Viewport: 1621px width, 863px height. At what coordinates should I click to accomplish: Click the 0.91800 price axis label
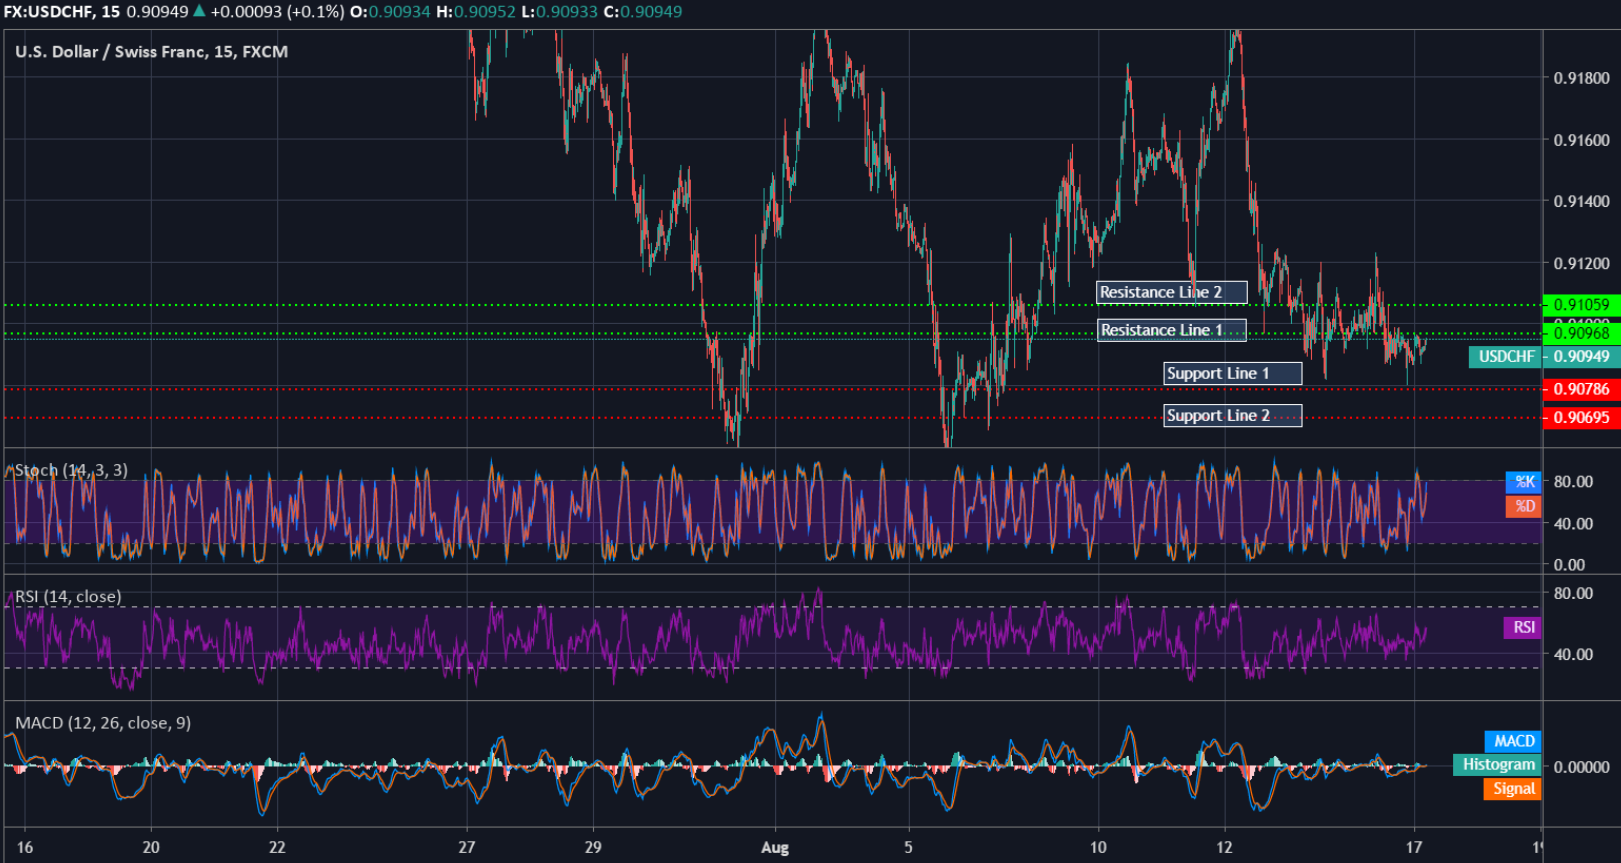1581,78
